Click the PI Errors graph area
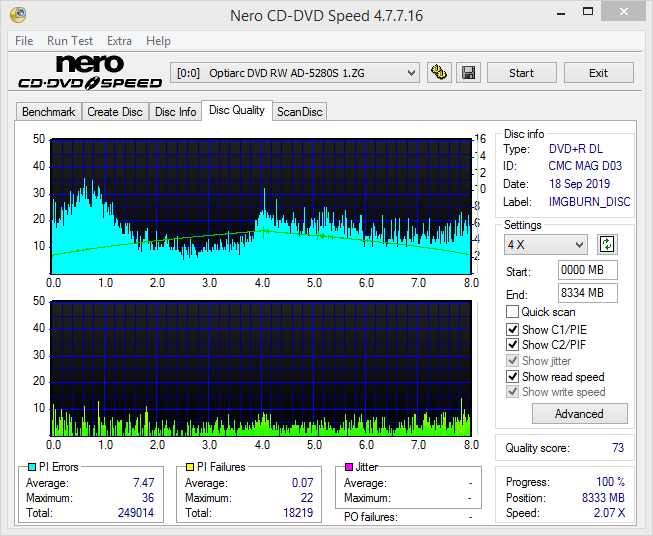The width and height of the screenshot is (653, 536). click(x=261, y=206)
